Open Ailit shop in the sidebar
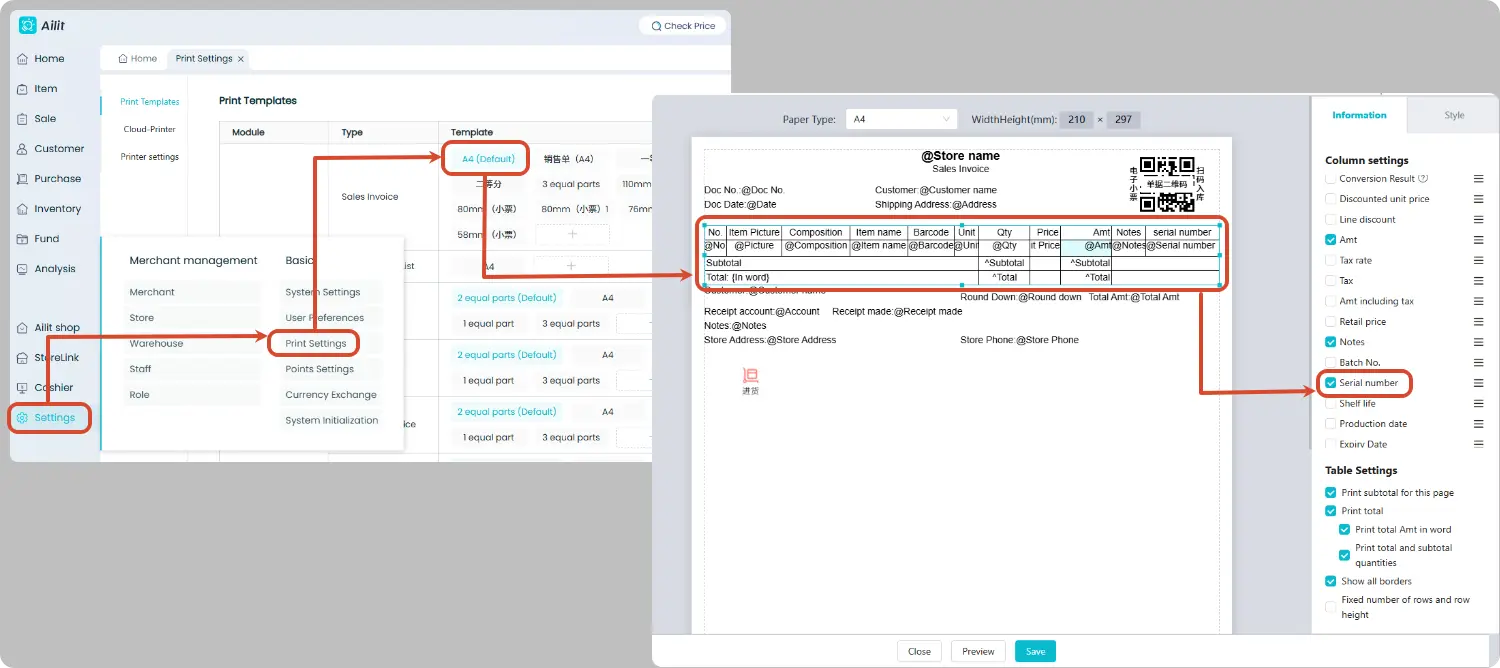1500x668 pixels. (x=49, y=328)
